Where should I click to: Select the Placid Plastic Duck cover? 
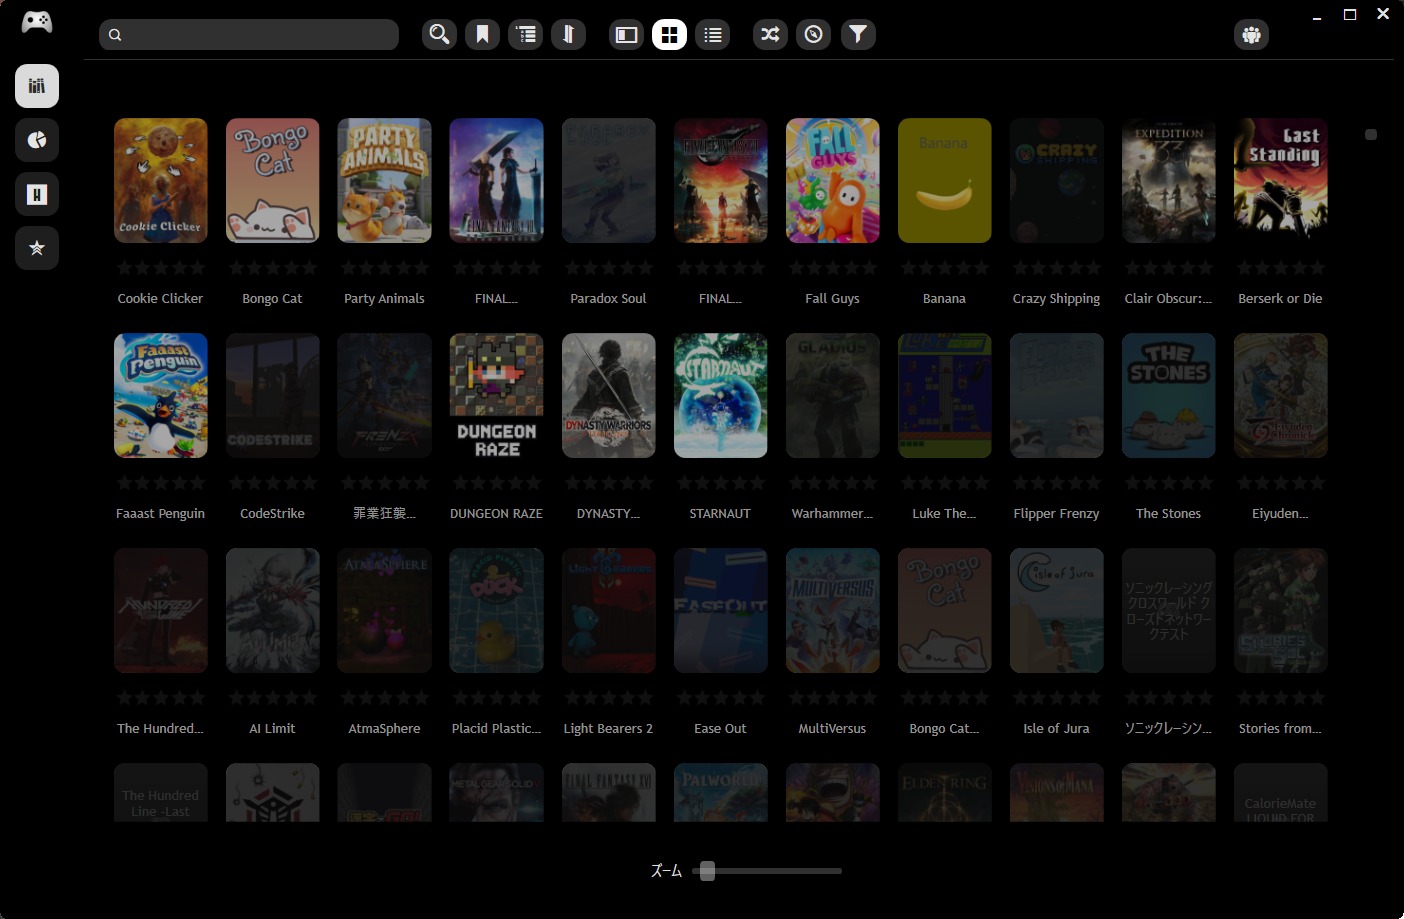click(496, 611)
